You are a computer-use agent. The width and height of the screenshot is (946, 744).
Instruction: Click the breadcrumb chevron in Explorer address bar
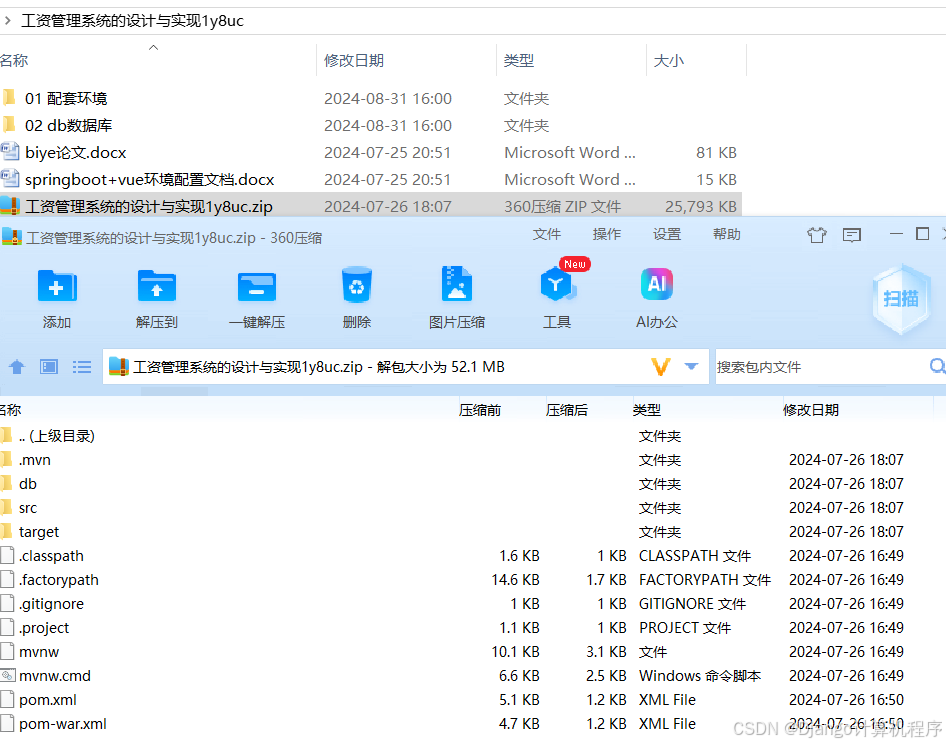point(10,20)
